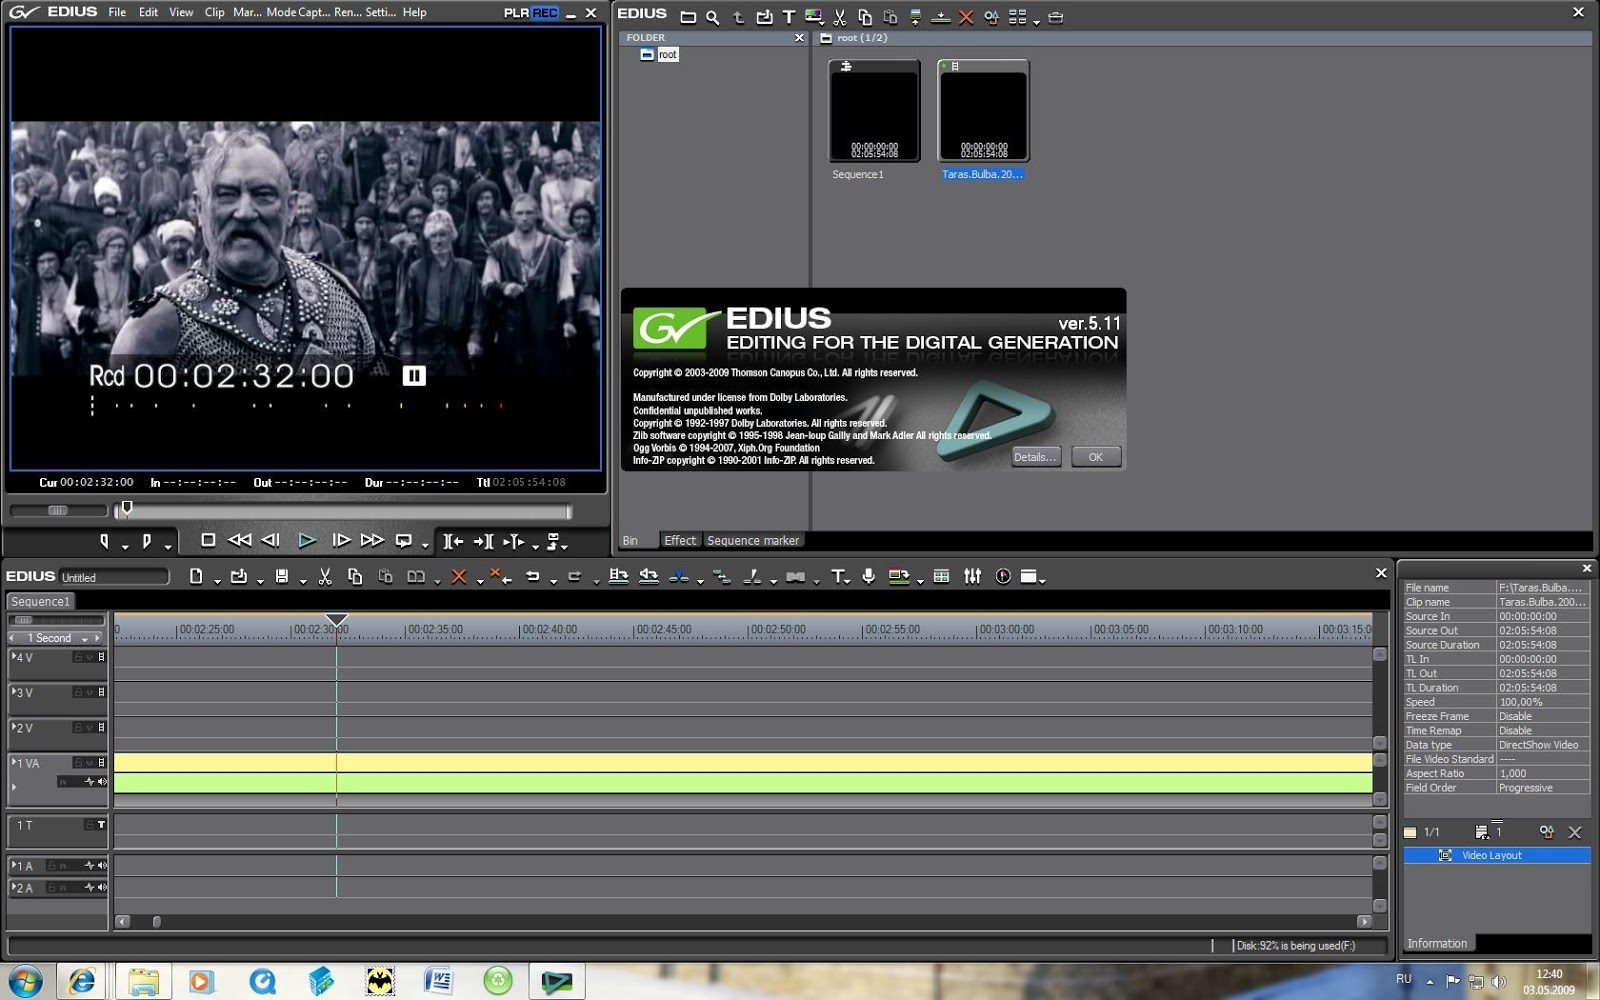
Task: Open the Edit menu
Action: [x=148, y=12]
